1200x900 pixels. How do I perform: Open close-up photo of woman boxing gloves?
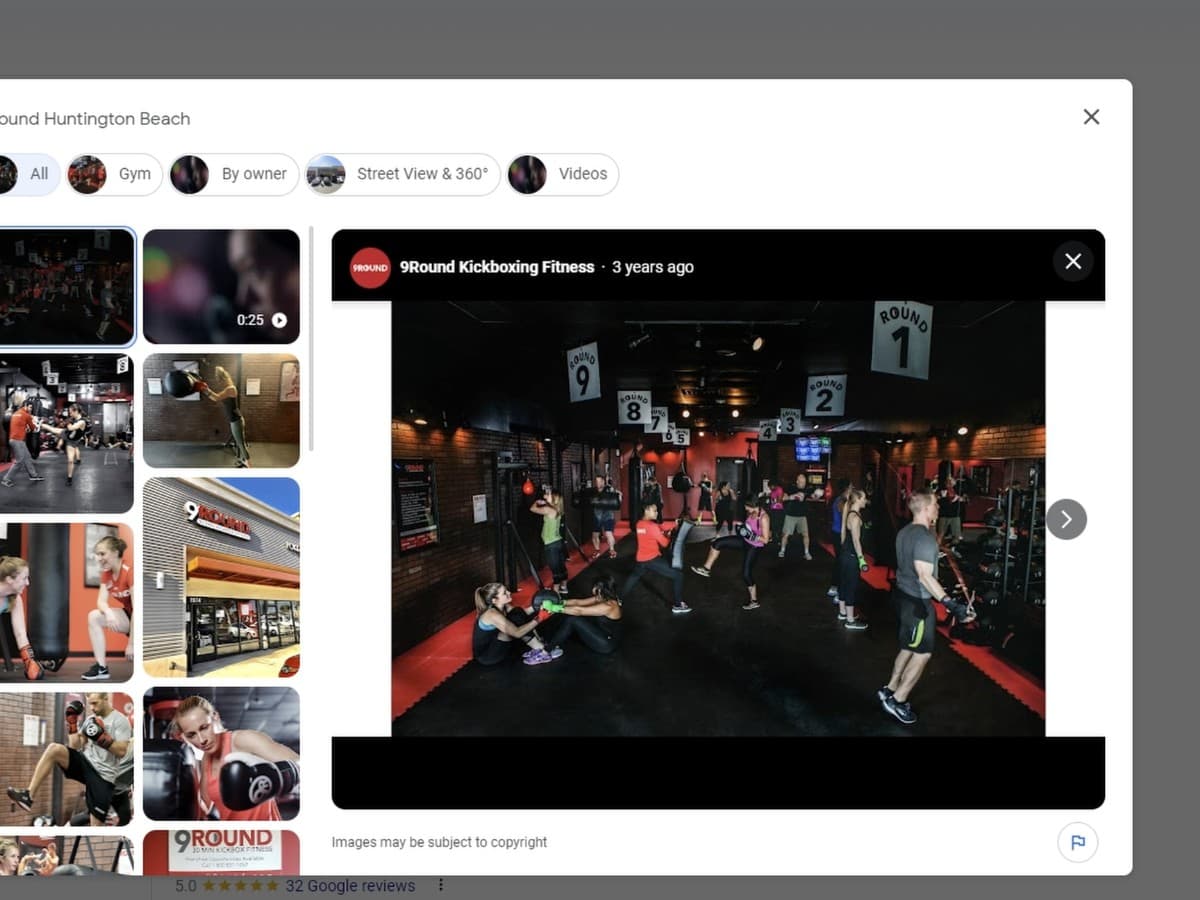(221, 753)
